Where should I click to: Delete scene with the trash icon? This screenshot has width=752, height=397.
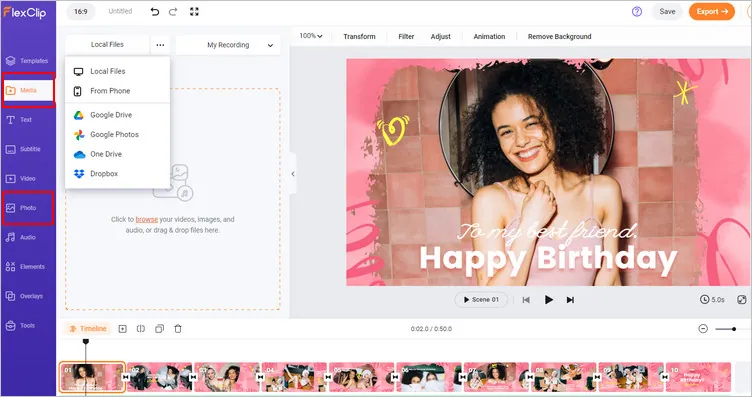[178, 329]
